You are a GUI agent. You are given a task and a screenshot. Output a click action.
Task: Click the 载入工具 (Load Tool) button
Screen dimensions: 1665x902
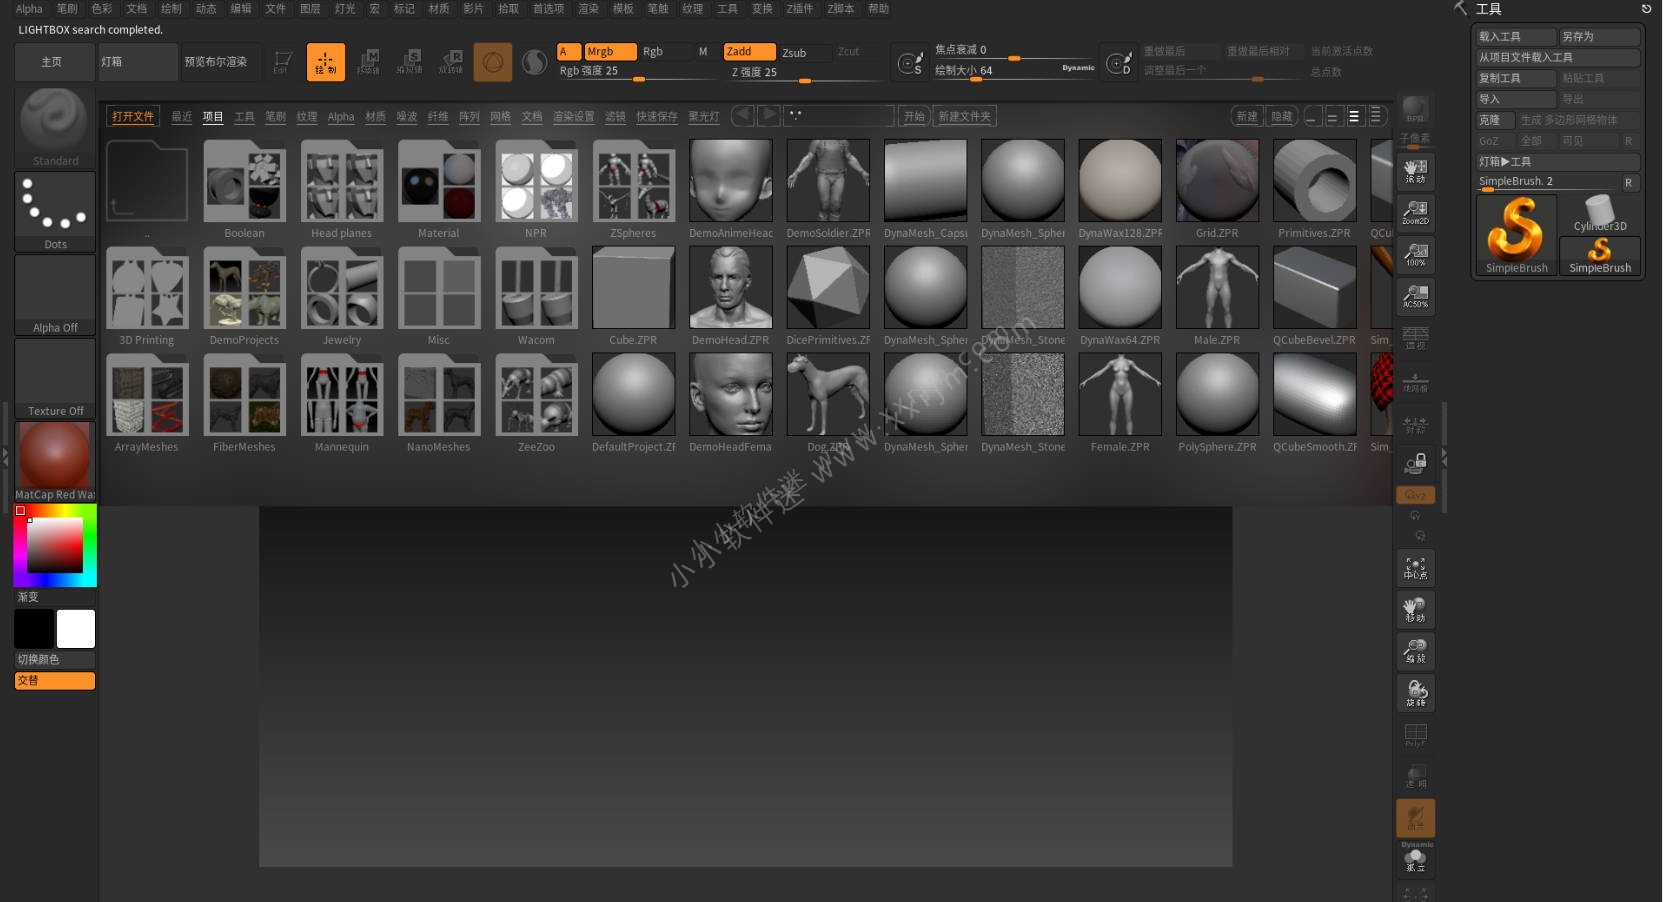[x=1515, y=37]
